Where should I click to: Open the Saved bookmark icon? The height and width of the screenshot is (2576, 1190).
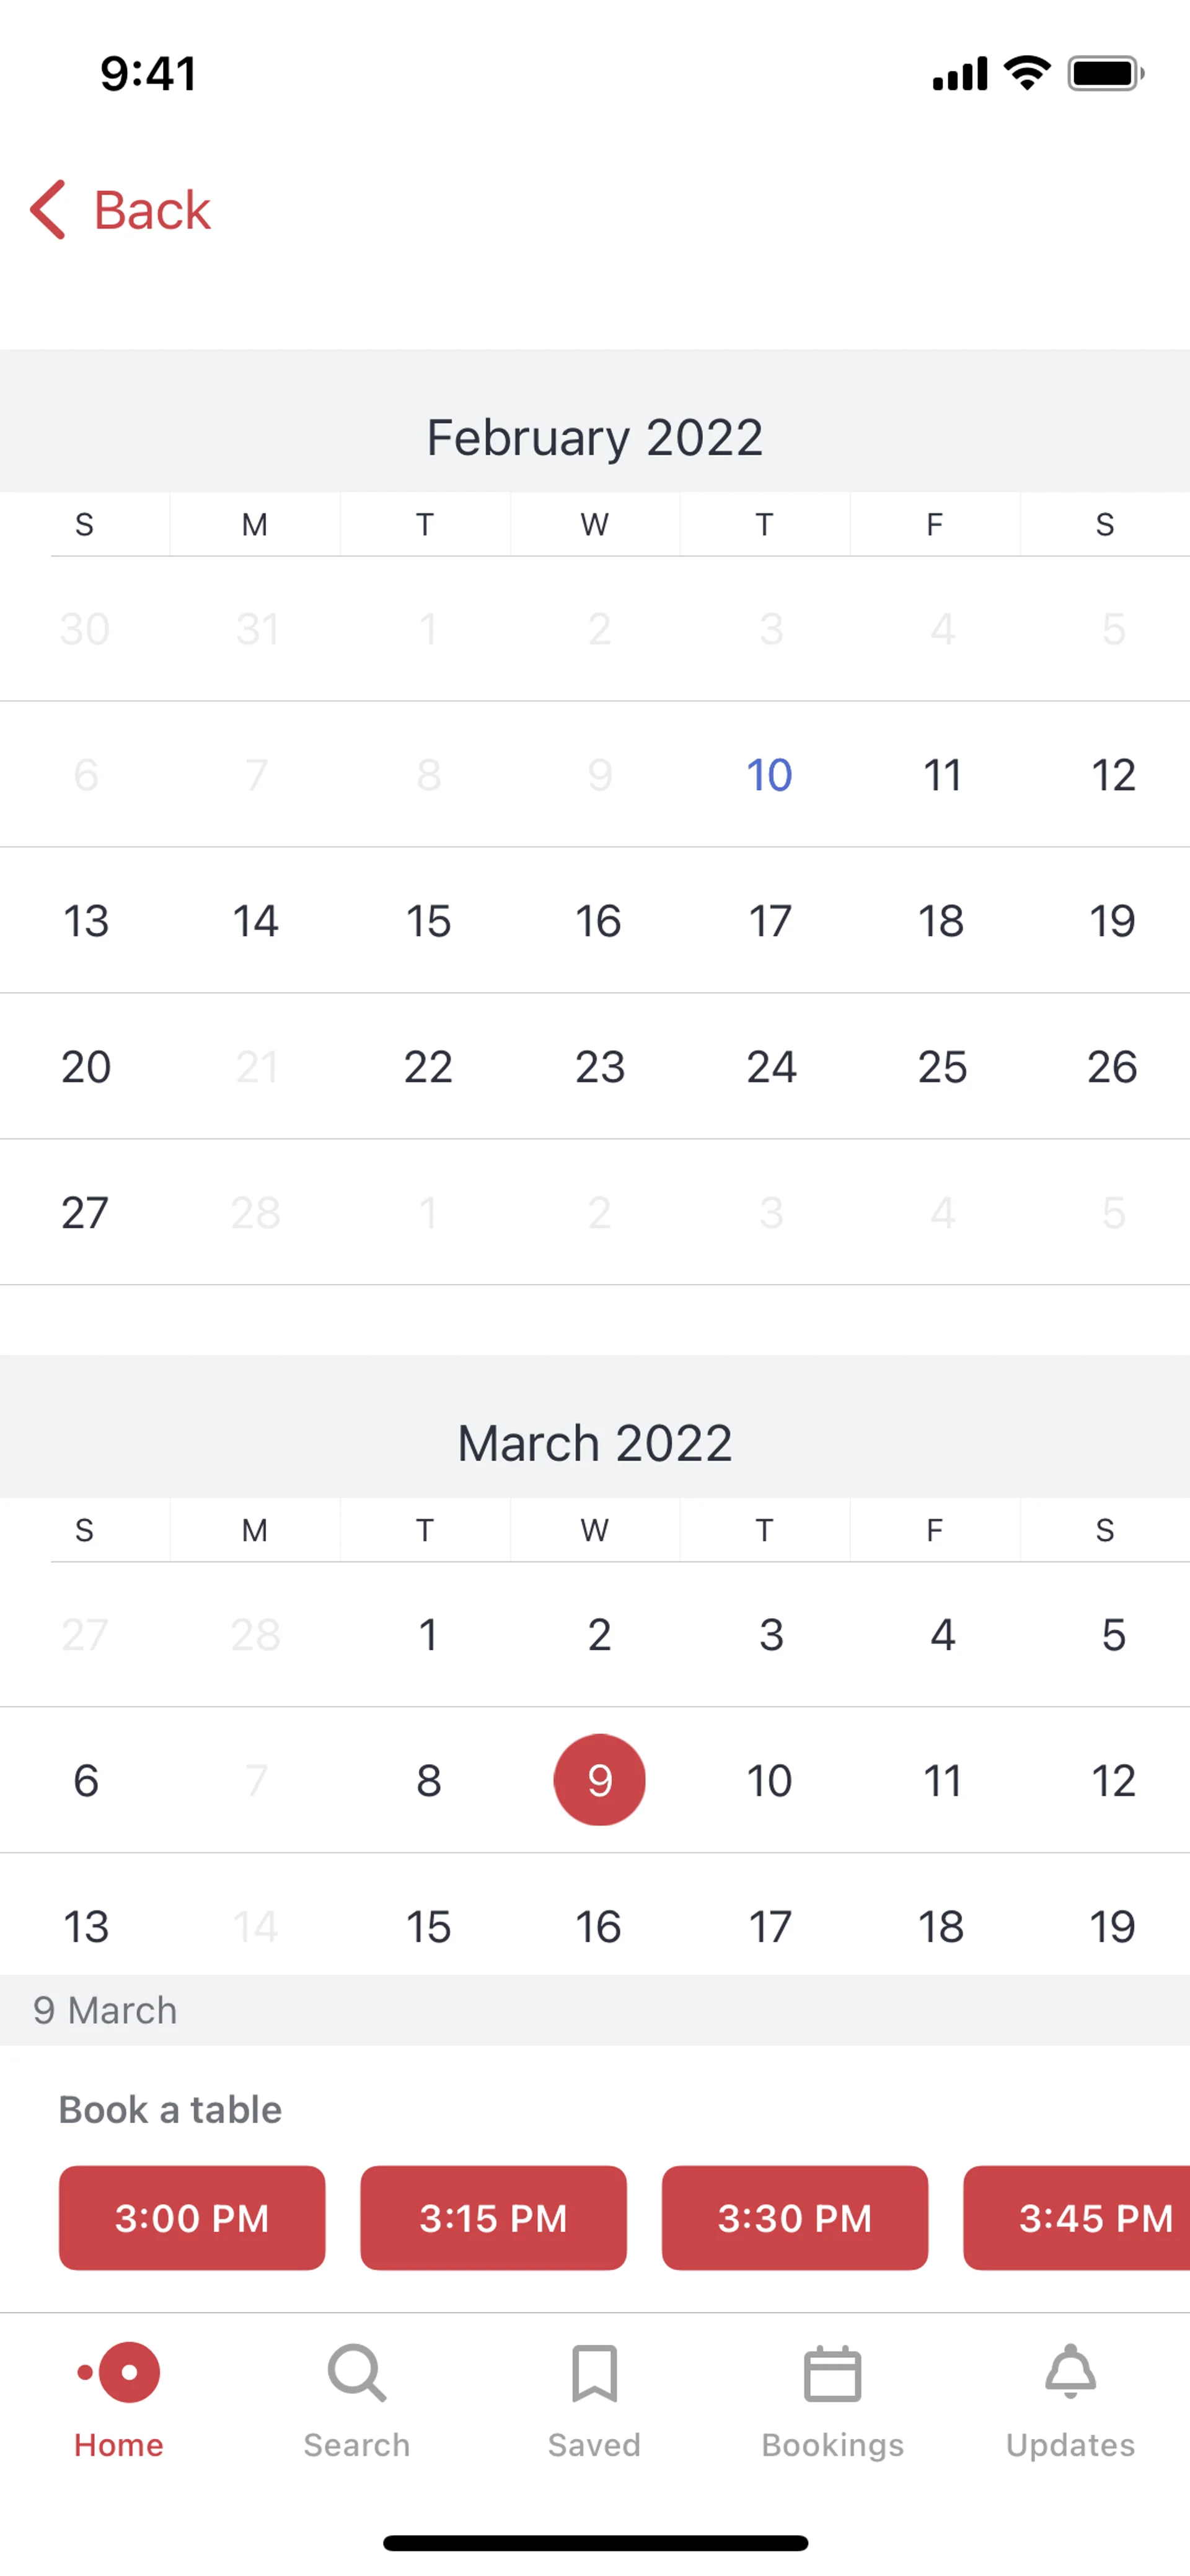tap(594, 2372)
